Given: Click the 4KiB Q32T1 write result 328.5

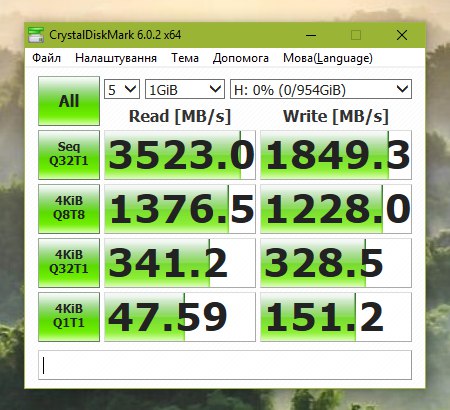Looking at the screenshot, I should pos(336,263).
